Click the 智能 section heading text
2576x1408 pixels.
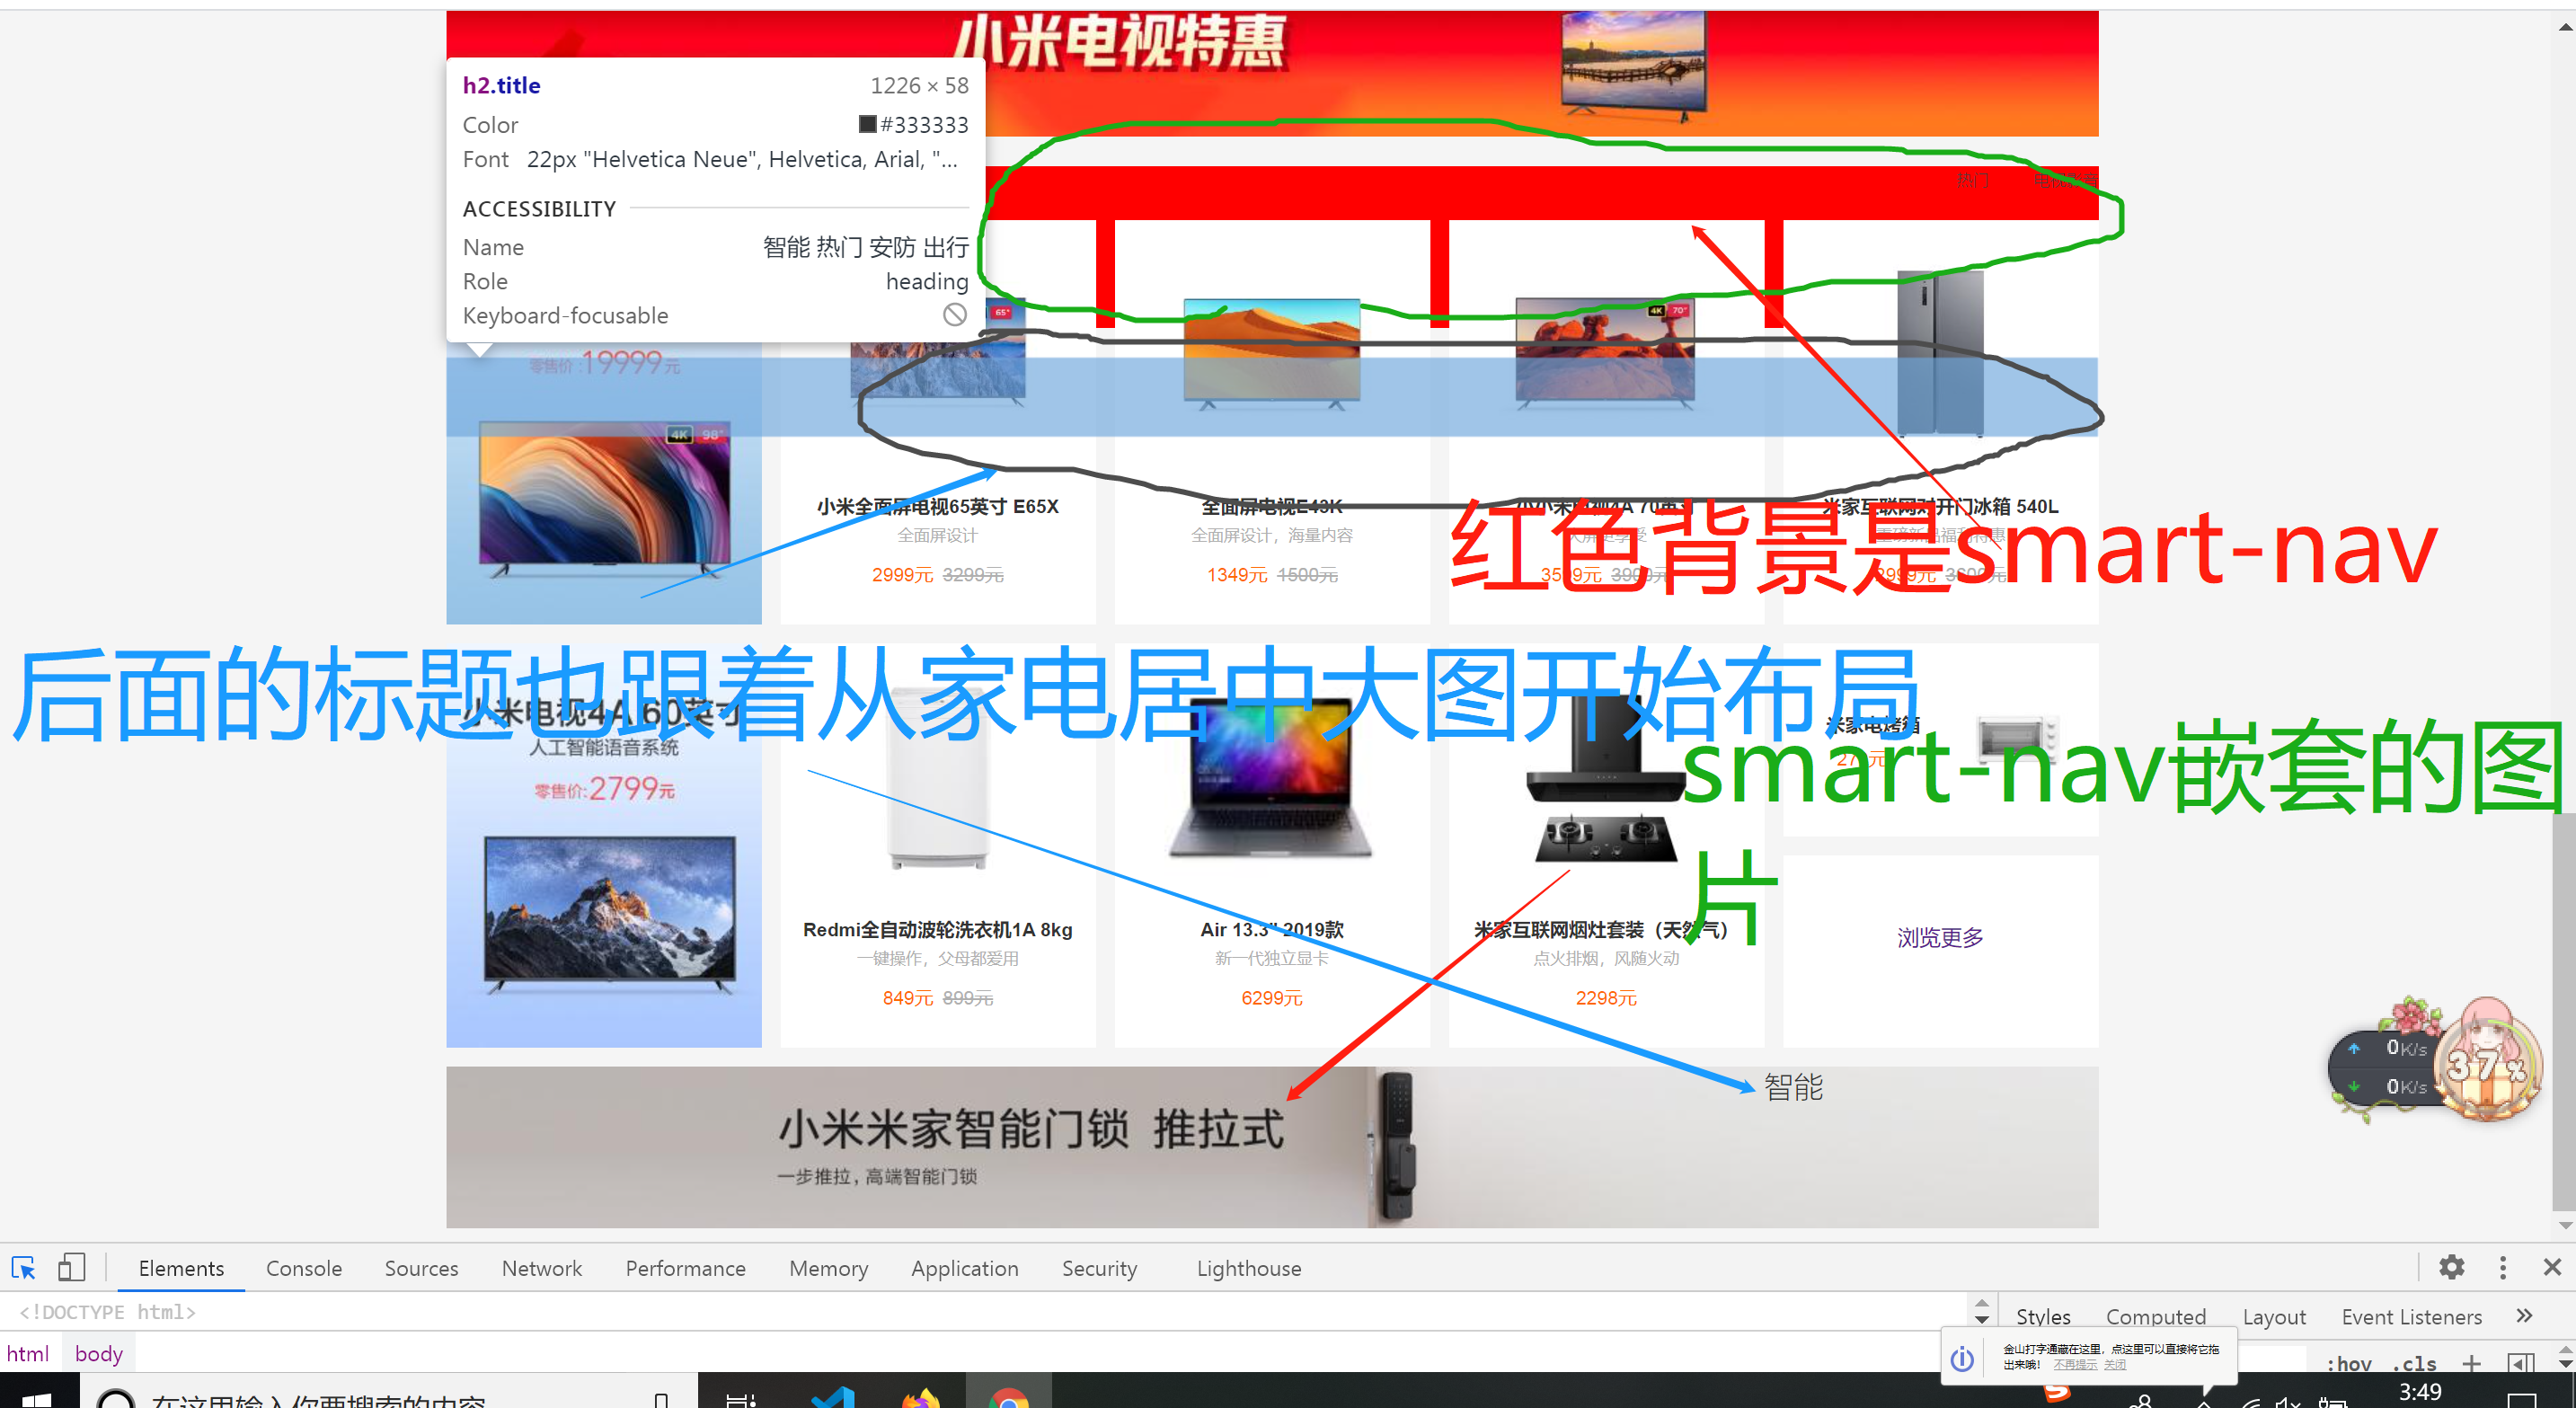click(x=1793, y=1087)
